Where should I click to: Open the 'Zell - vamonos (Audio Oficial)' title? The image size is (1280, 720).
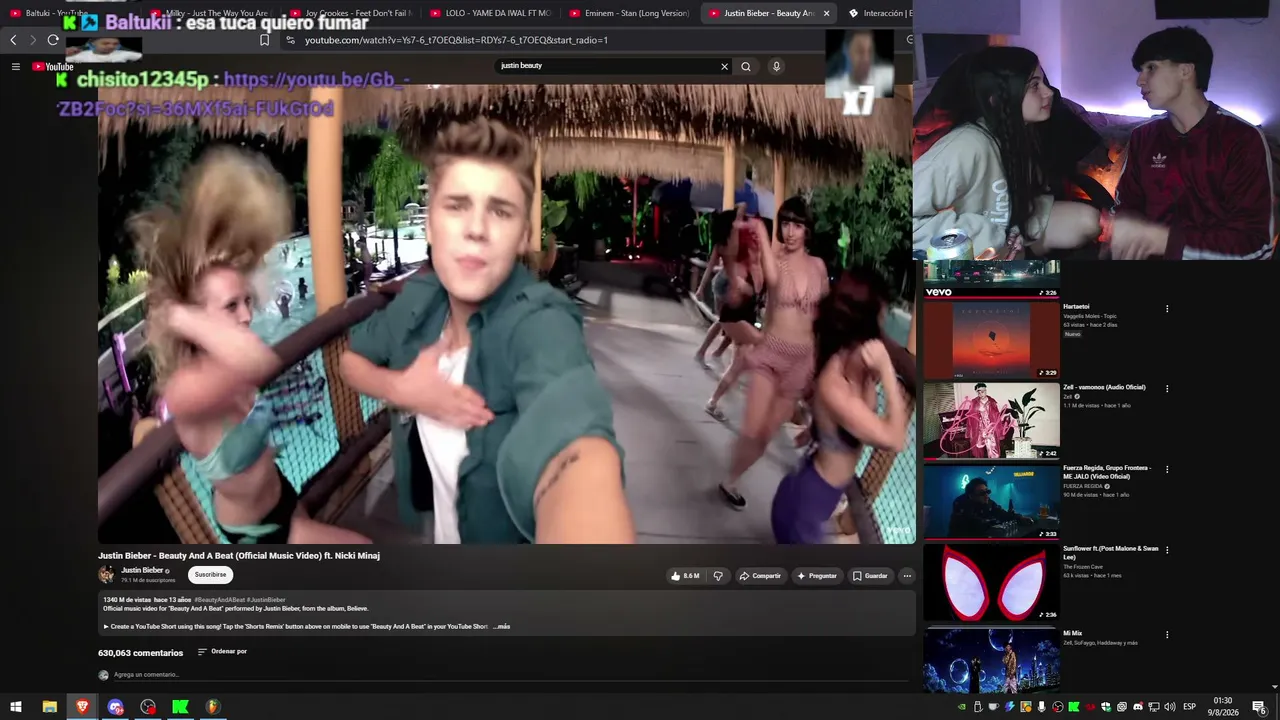1104,387
